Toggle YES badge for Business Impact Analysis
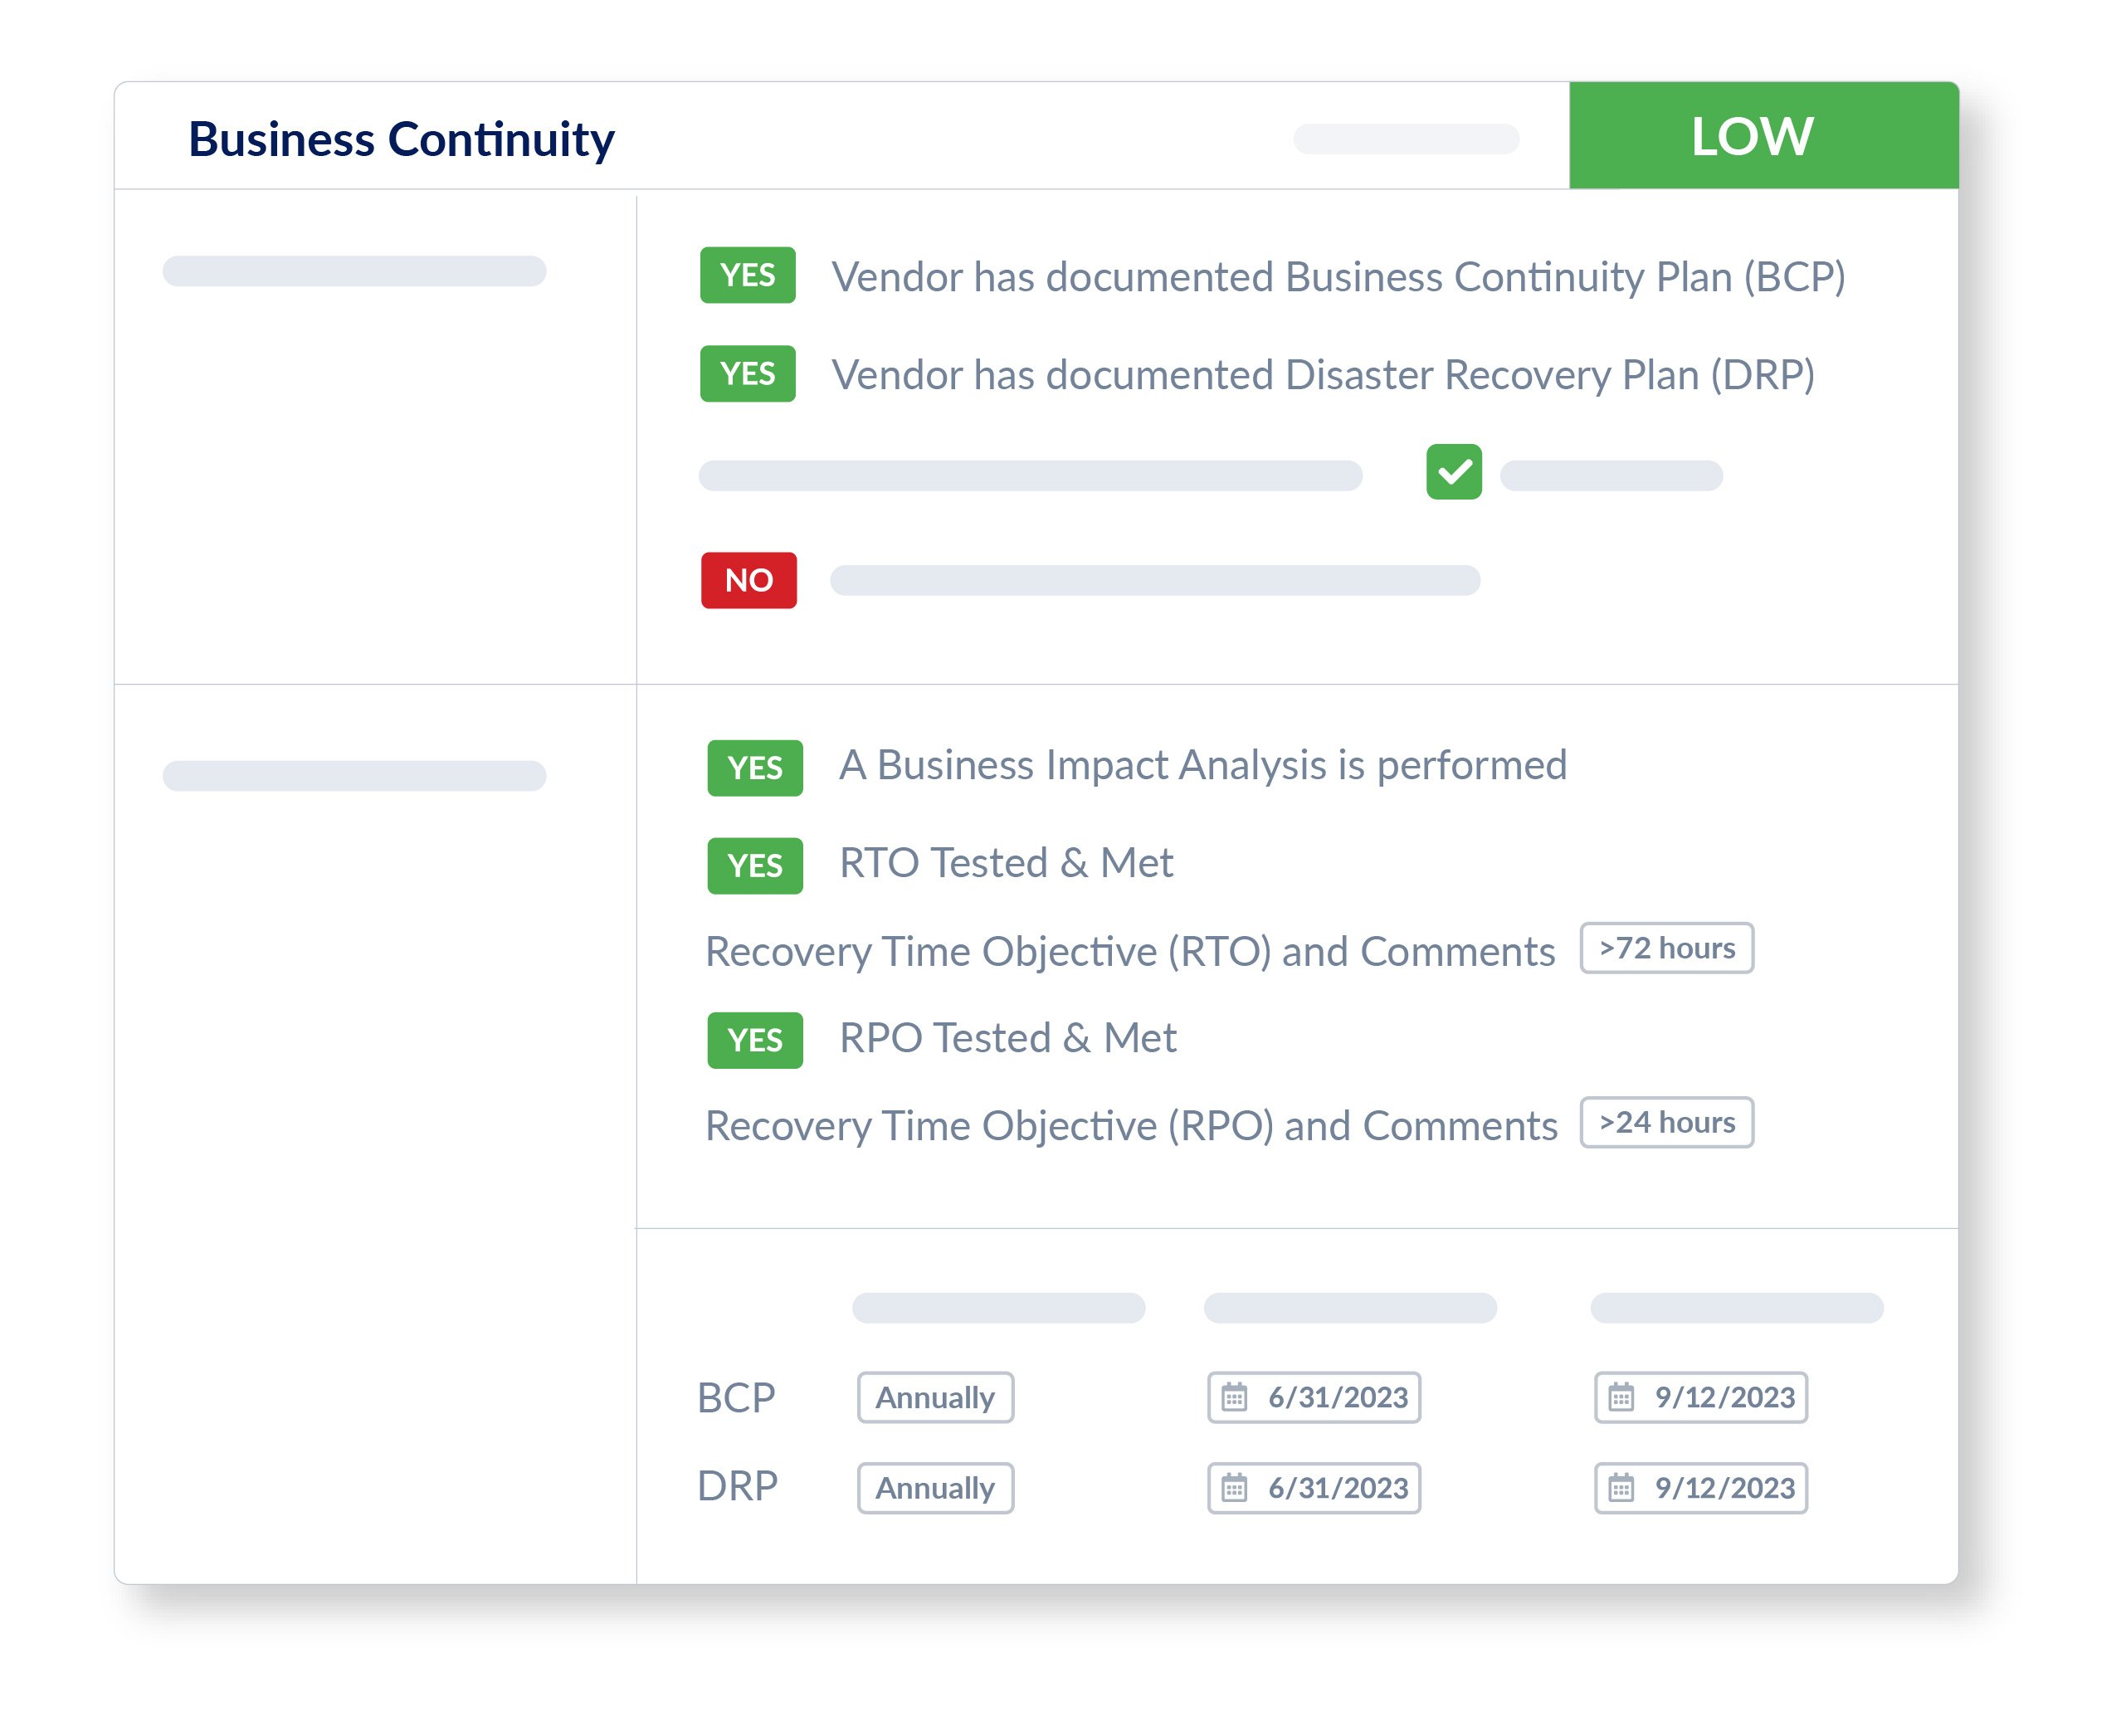The image size is (2121, 1736). click(755, 768)
